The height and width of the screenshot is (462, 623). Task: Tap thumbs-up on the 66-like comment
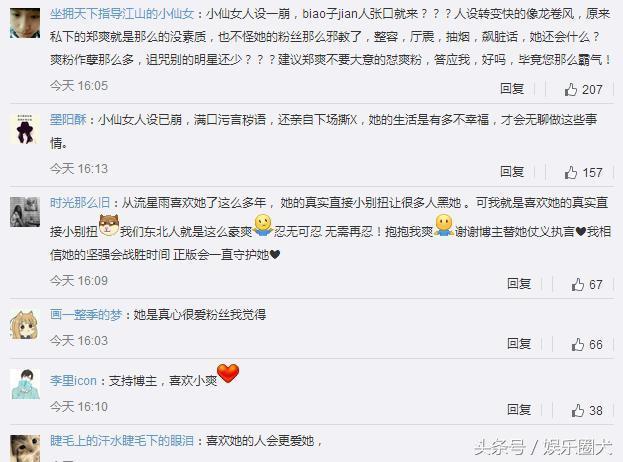point(578,344)
